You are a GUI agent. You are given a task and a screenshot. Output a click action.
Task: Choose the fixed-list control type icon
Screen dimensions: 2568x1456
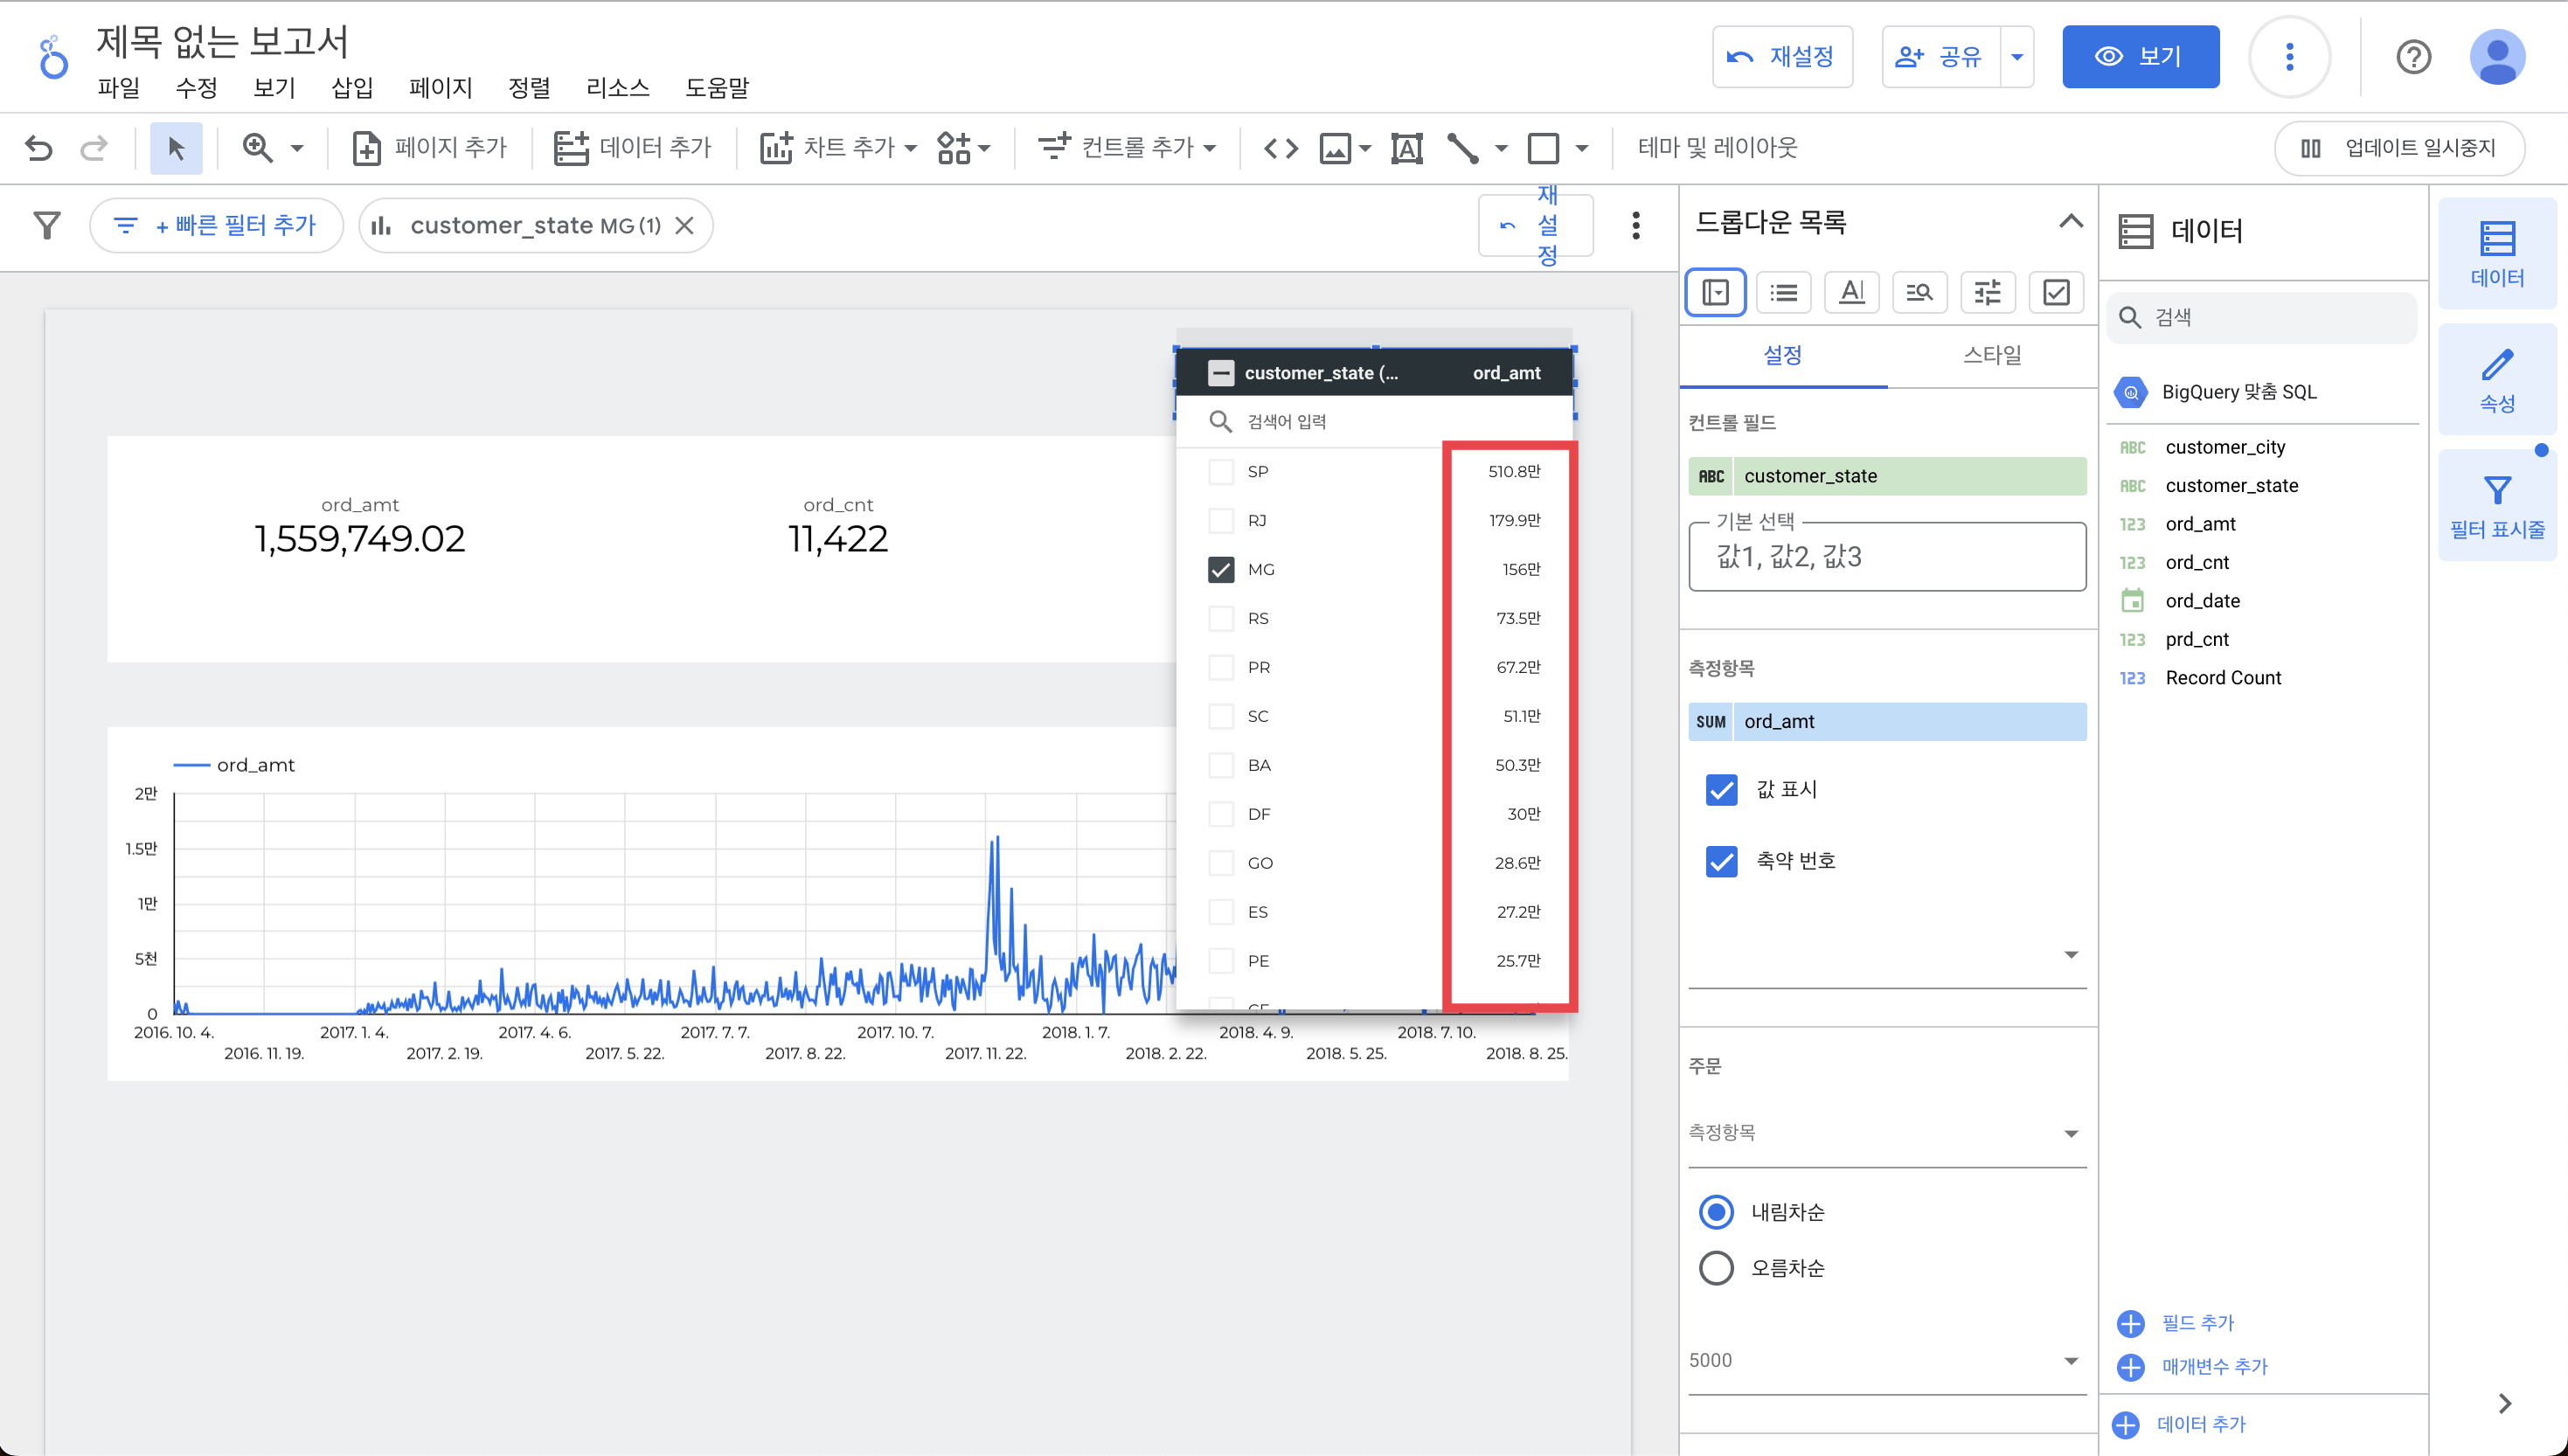1783,292
